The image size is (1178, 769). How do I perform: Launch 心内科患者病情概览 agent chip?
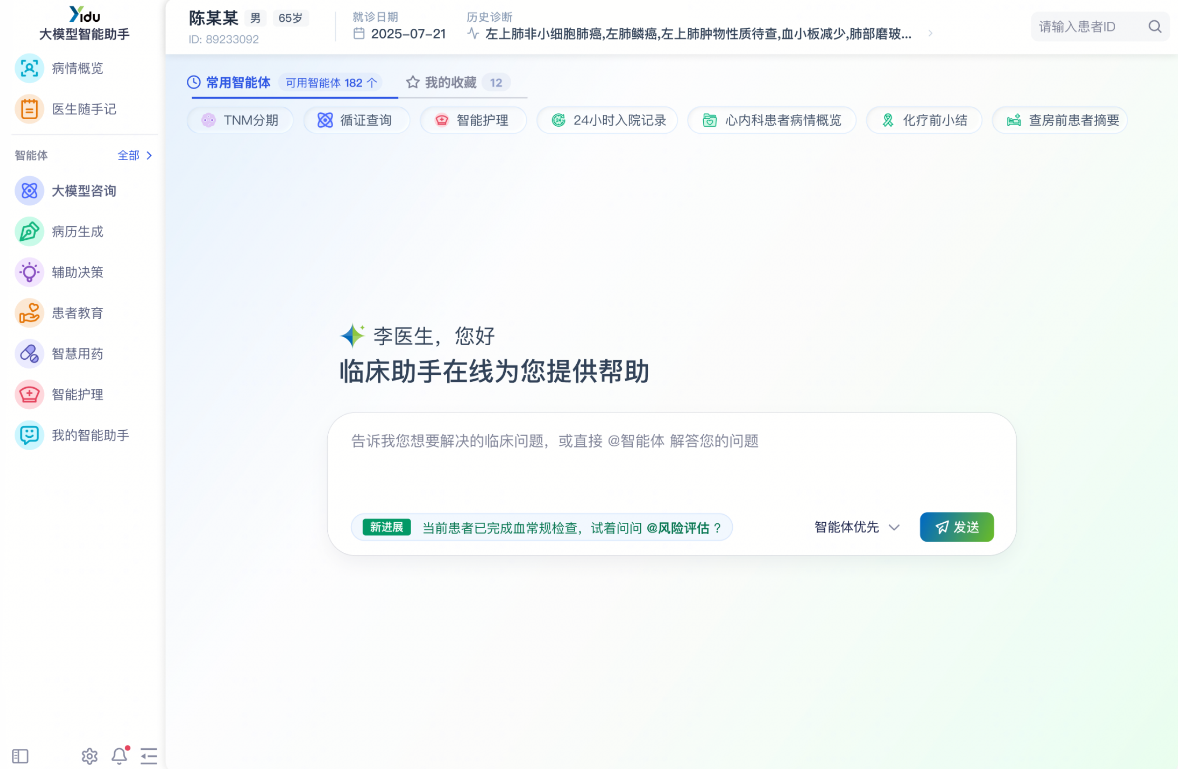coord(772,120)
